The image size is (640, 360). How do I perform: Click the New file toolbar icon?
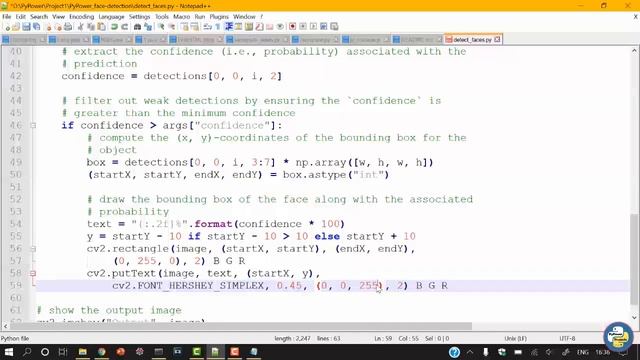tap(7, 27)
